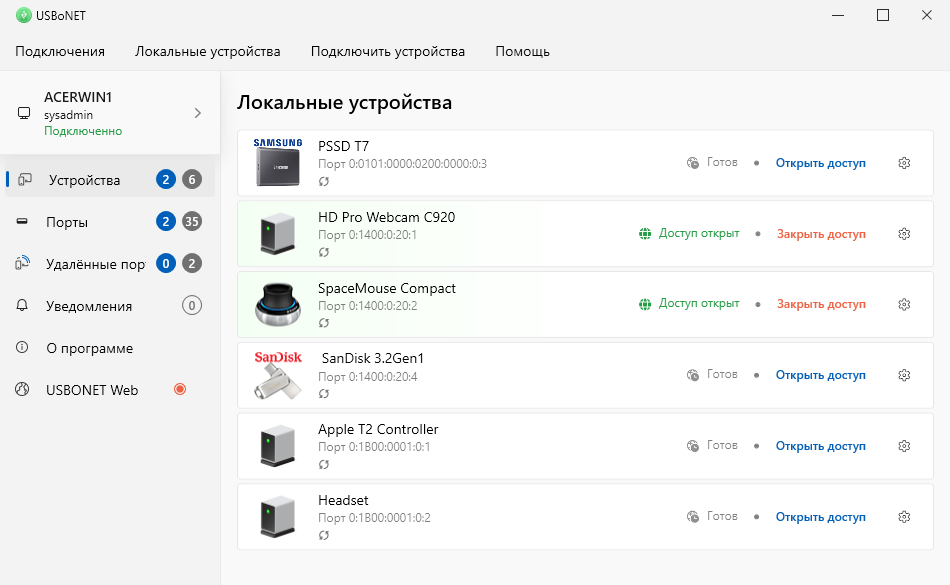The width and height of the screenshot is (950, 585).
Task: Open settings gear for SanDisk 3.2Gen1
Action: coord(904,375)
